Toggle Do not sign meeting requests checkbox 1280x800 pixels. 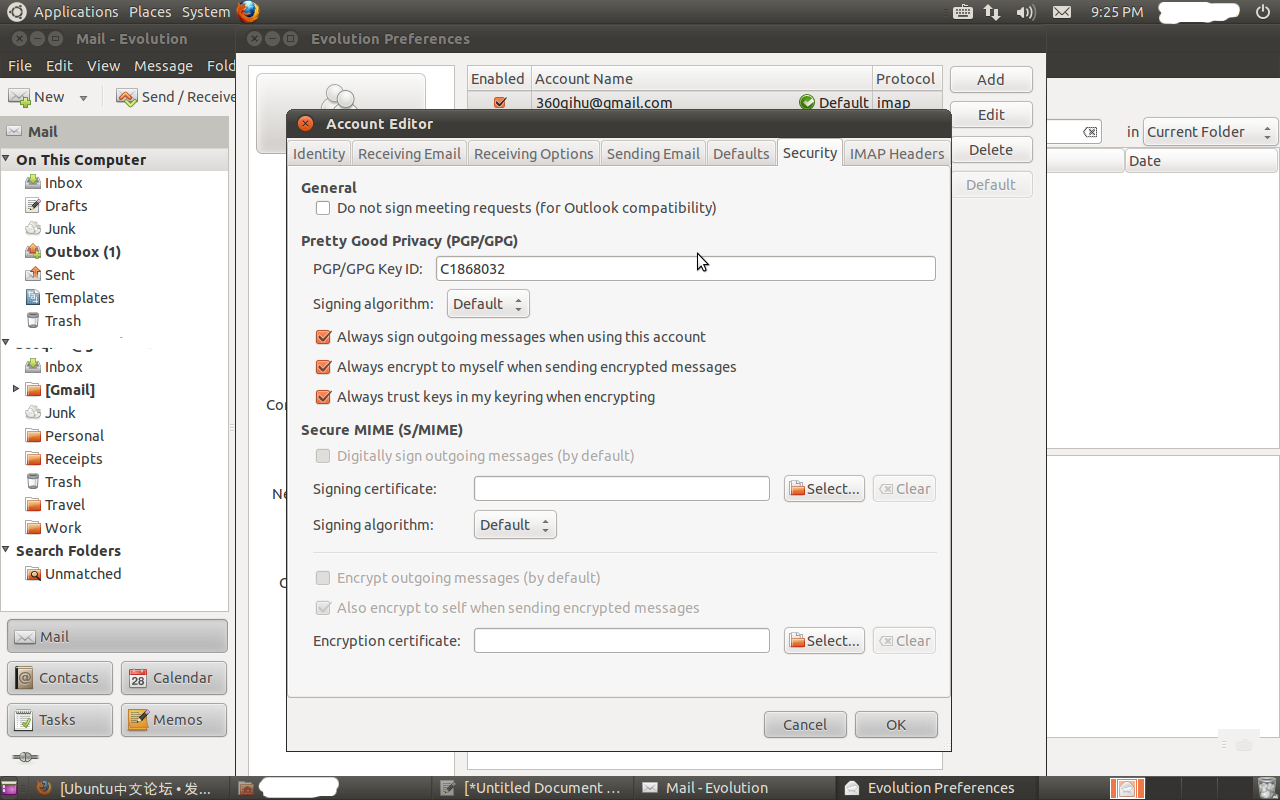[323, 208]
